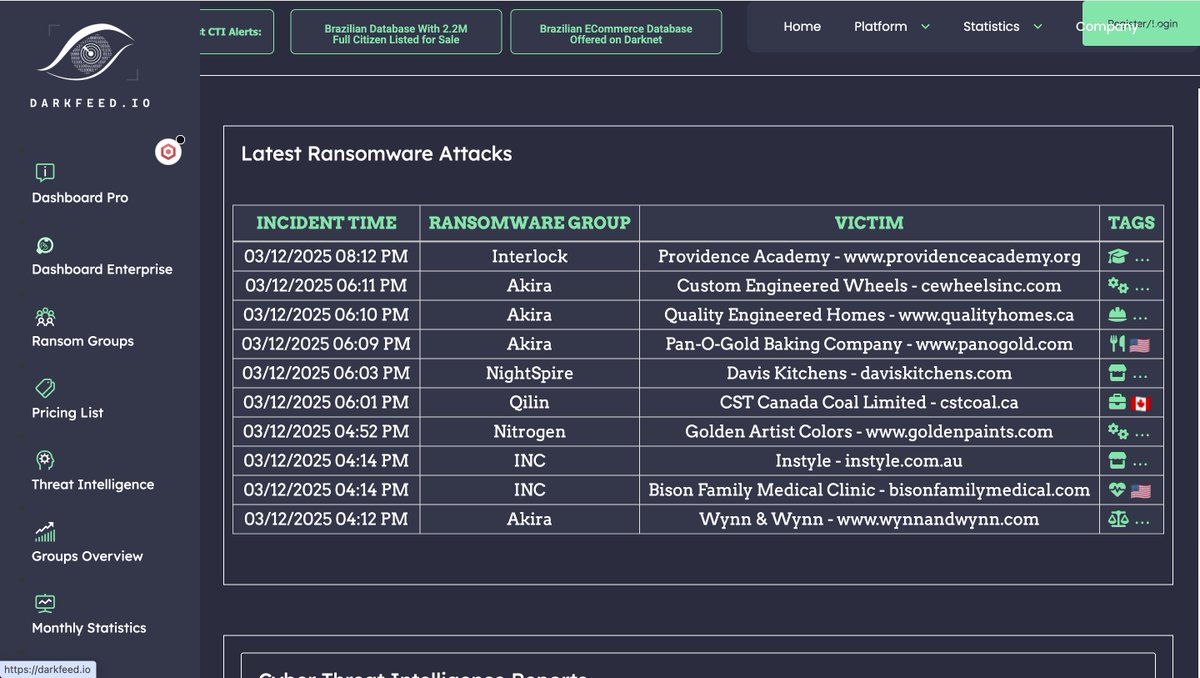Click the INCIDENT TIME column header

coord(327,223)
